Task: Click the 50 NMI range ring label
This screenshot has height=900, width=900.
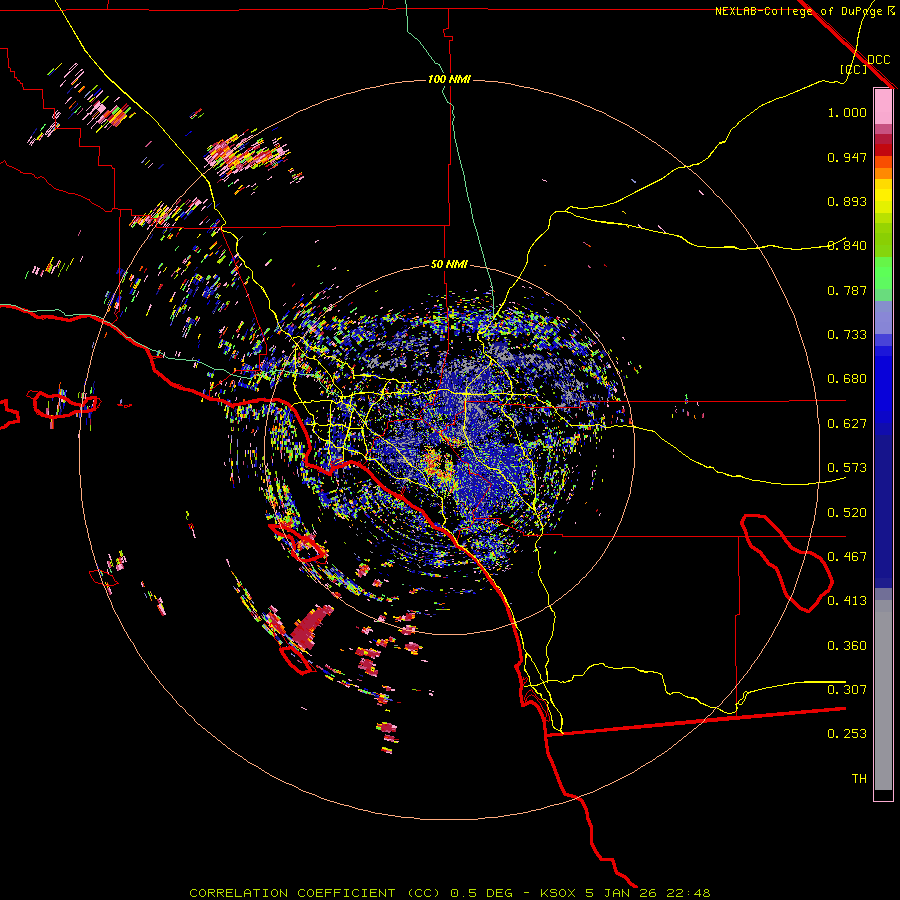Action: click(449, 265)
